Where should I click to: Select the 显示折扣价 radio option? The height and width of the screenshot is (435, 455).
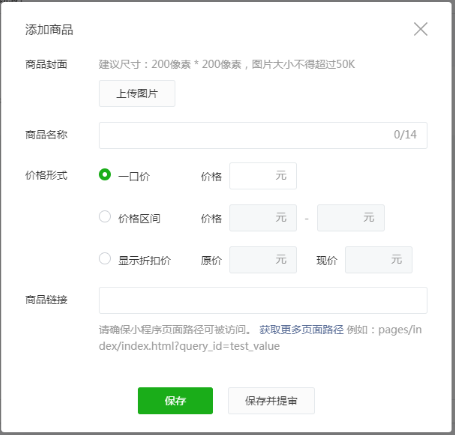(x=105, y=259)
